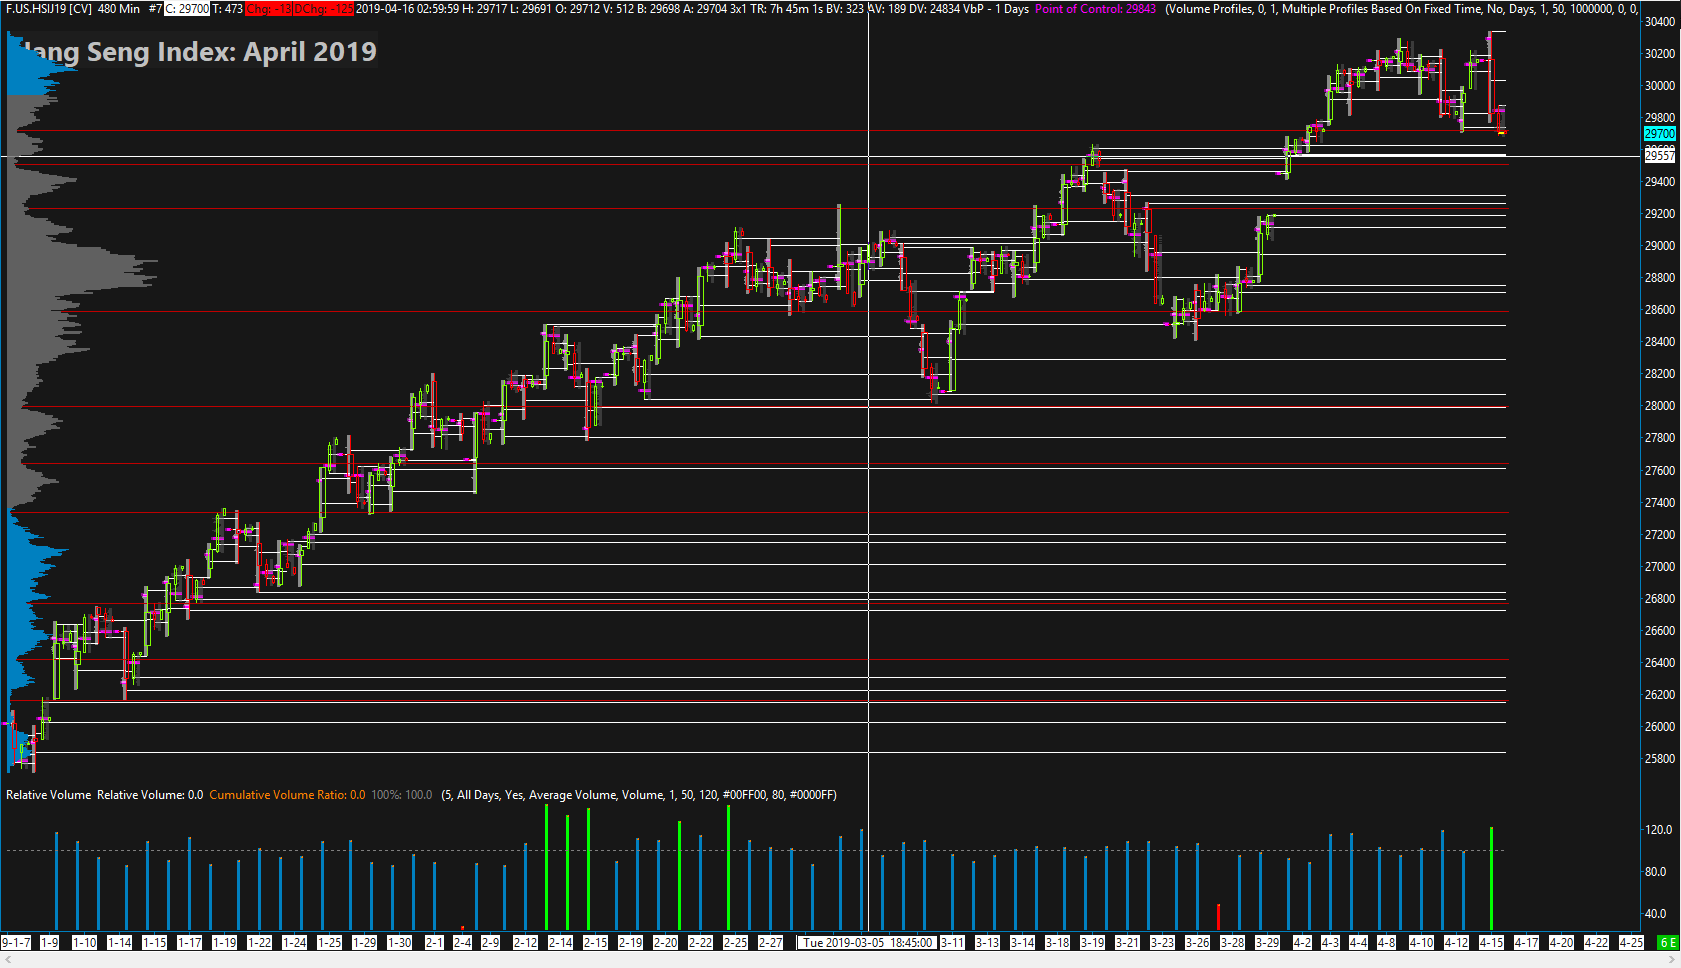Click the cyan '29700' last price marker
This screenshot has height=968, width=1681.
tap(1660, 133)
